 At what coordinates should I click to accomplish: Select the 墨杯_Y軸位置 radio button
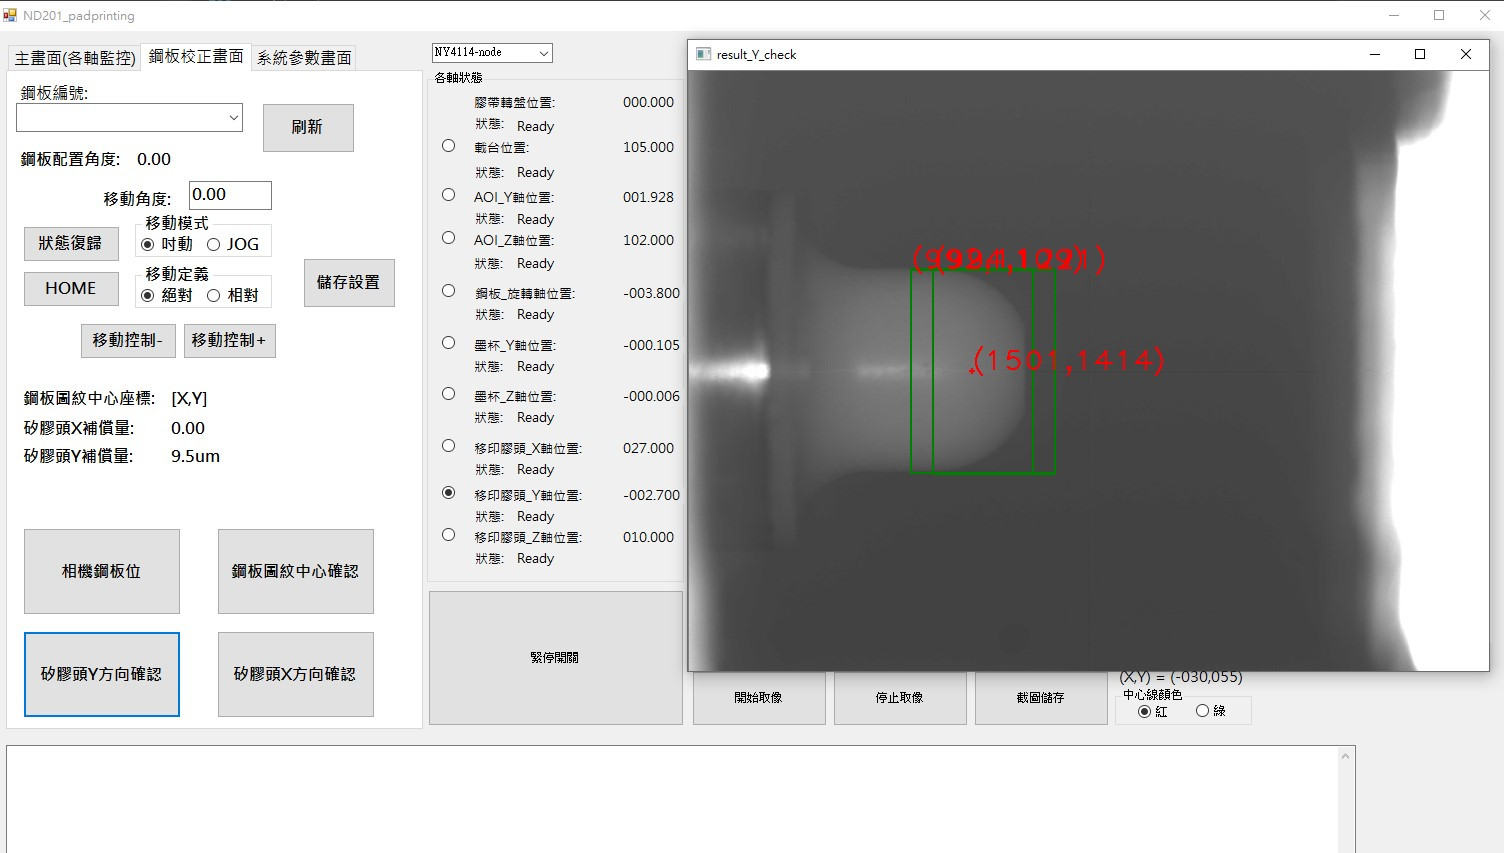tap(449, 343)
